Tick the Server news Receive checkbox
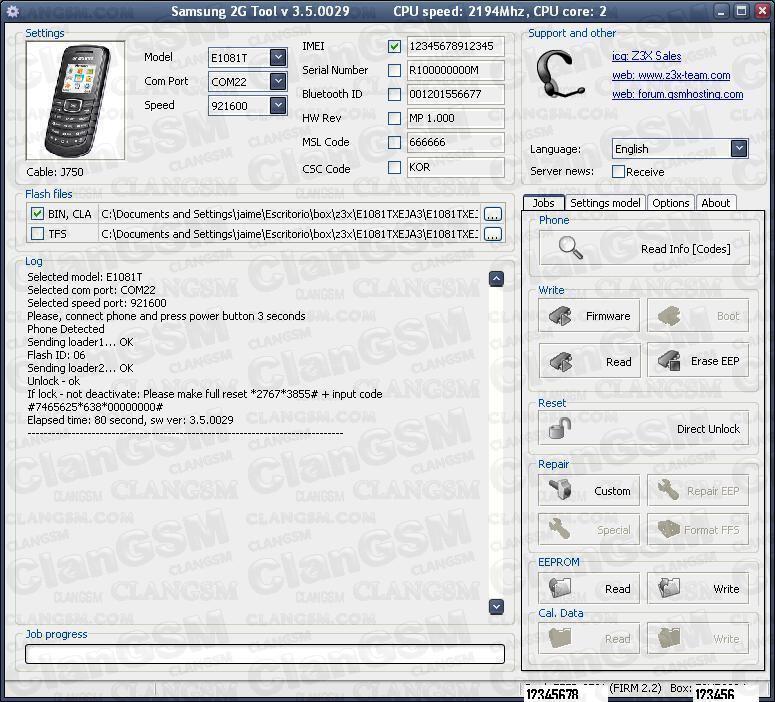775x702 pixels. 618,172
